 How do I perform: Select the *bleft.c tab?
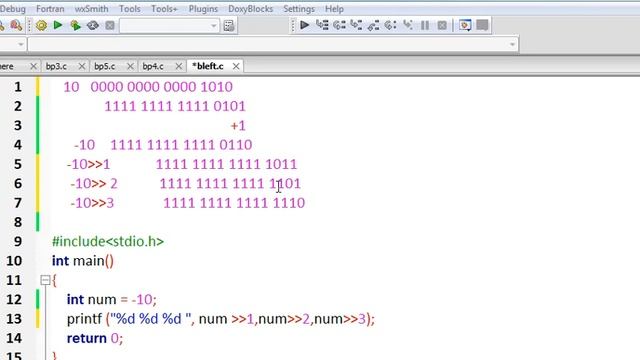tap(208, 66)
